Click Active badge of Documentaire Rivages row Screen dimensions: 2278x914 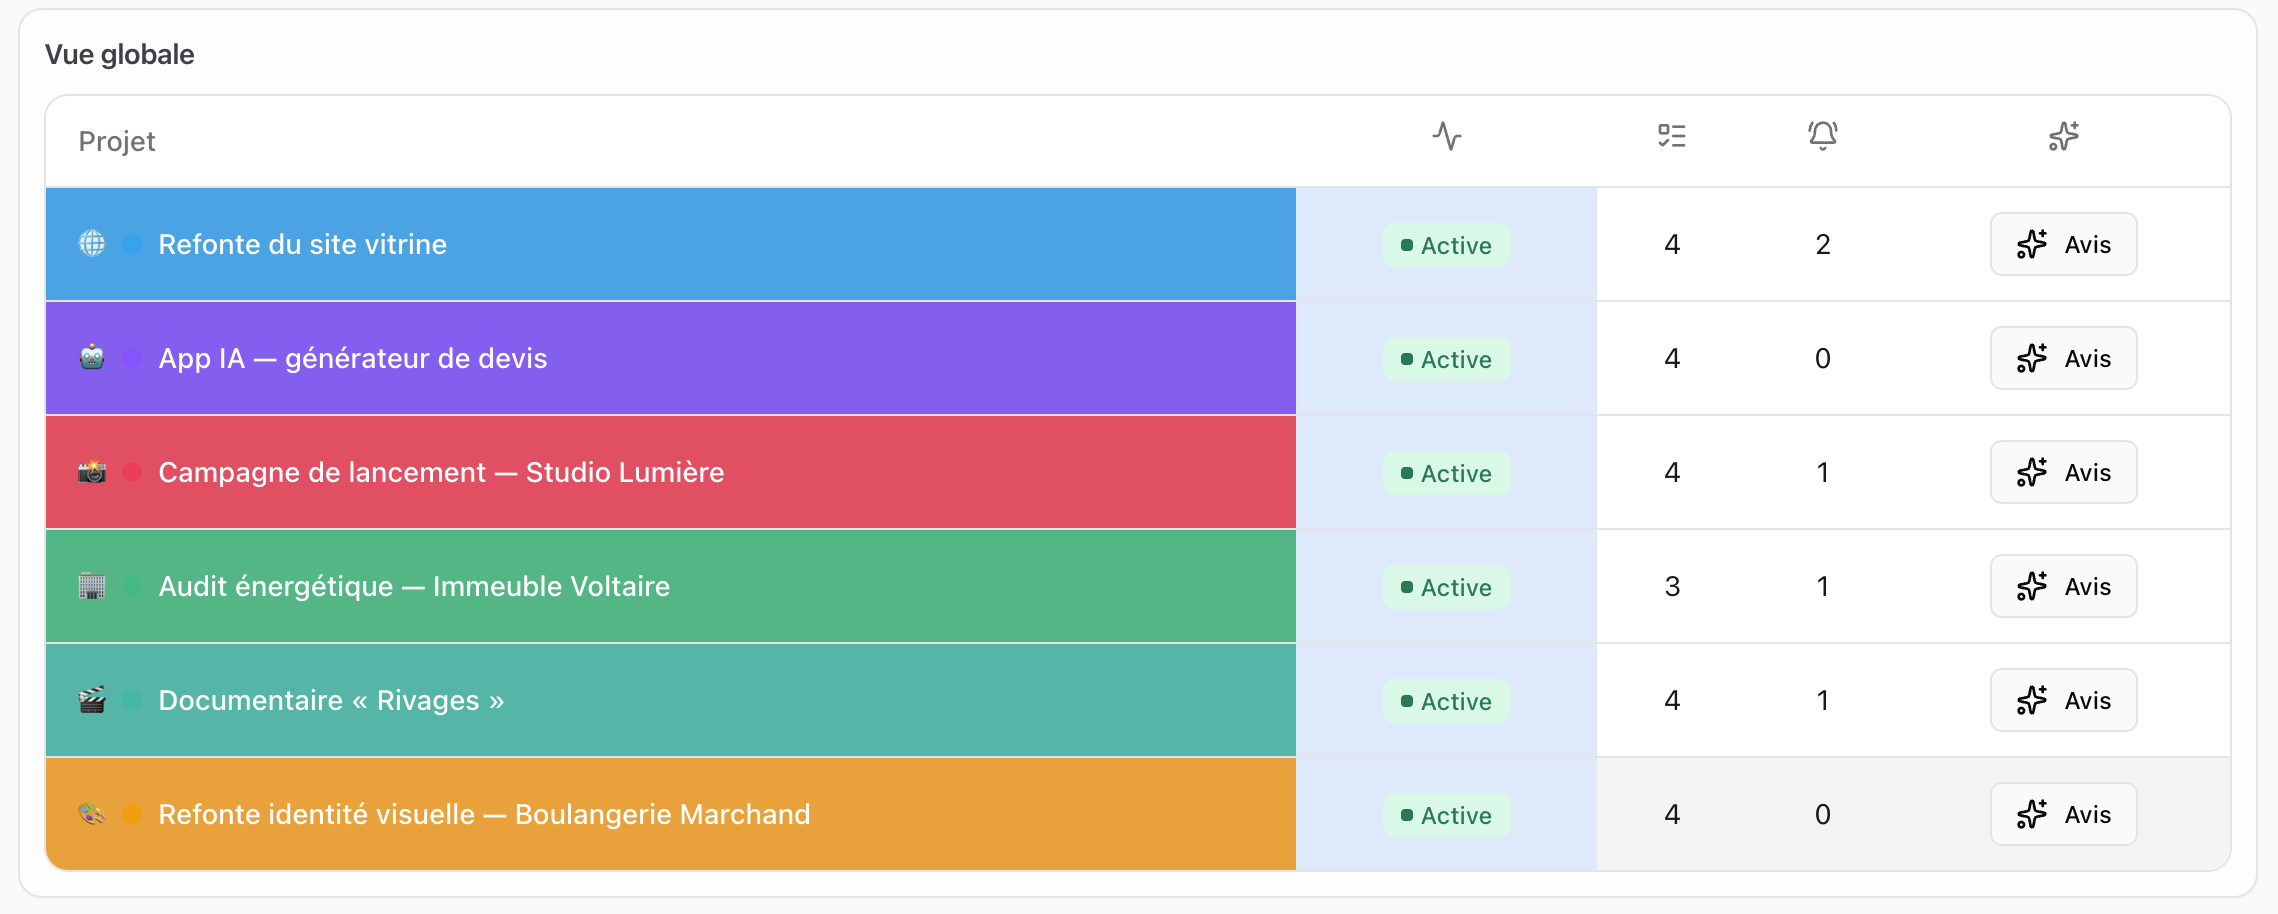pos(1446,701)
